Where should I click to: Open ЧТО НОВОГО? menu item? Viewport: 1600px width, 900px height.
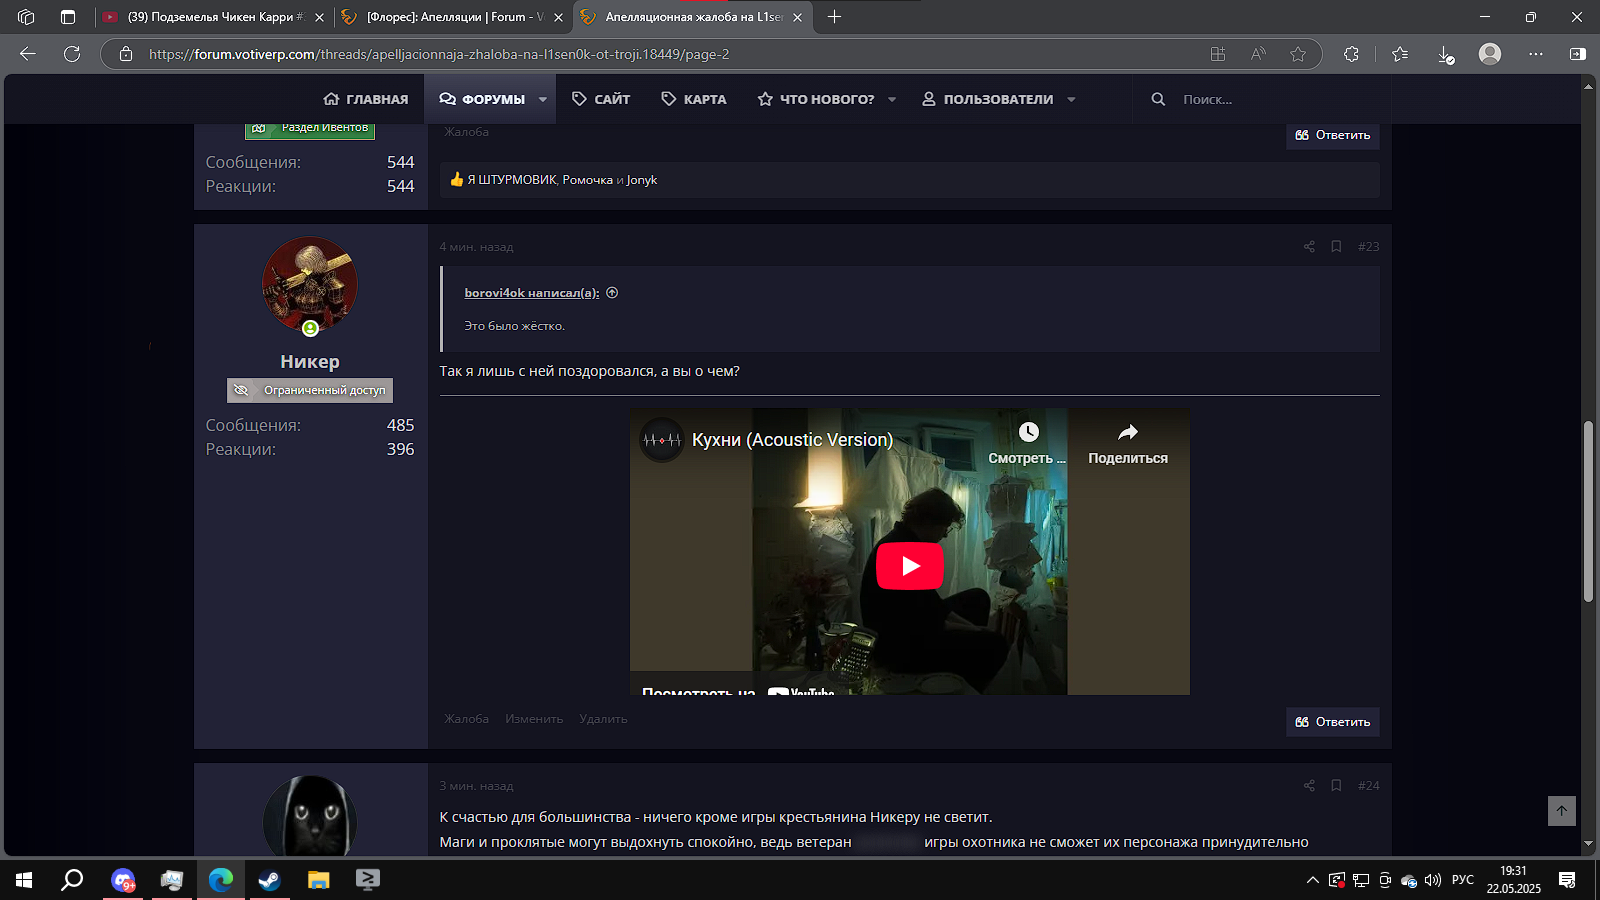[816, 99]
